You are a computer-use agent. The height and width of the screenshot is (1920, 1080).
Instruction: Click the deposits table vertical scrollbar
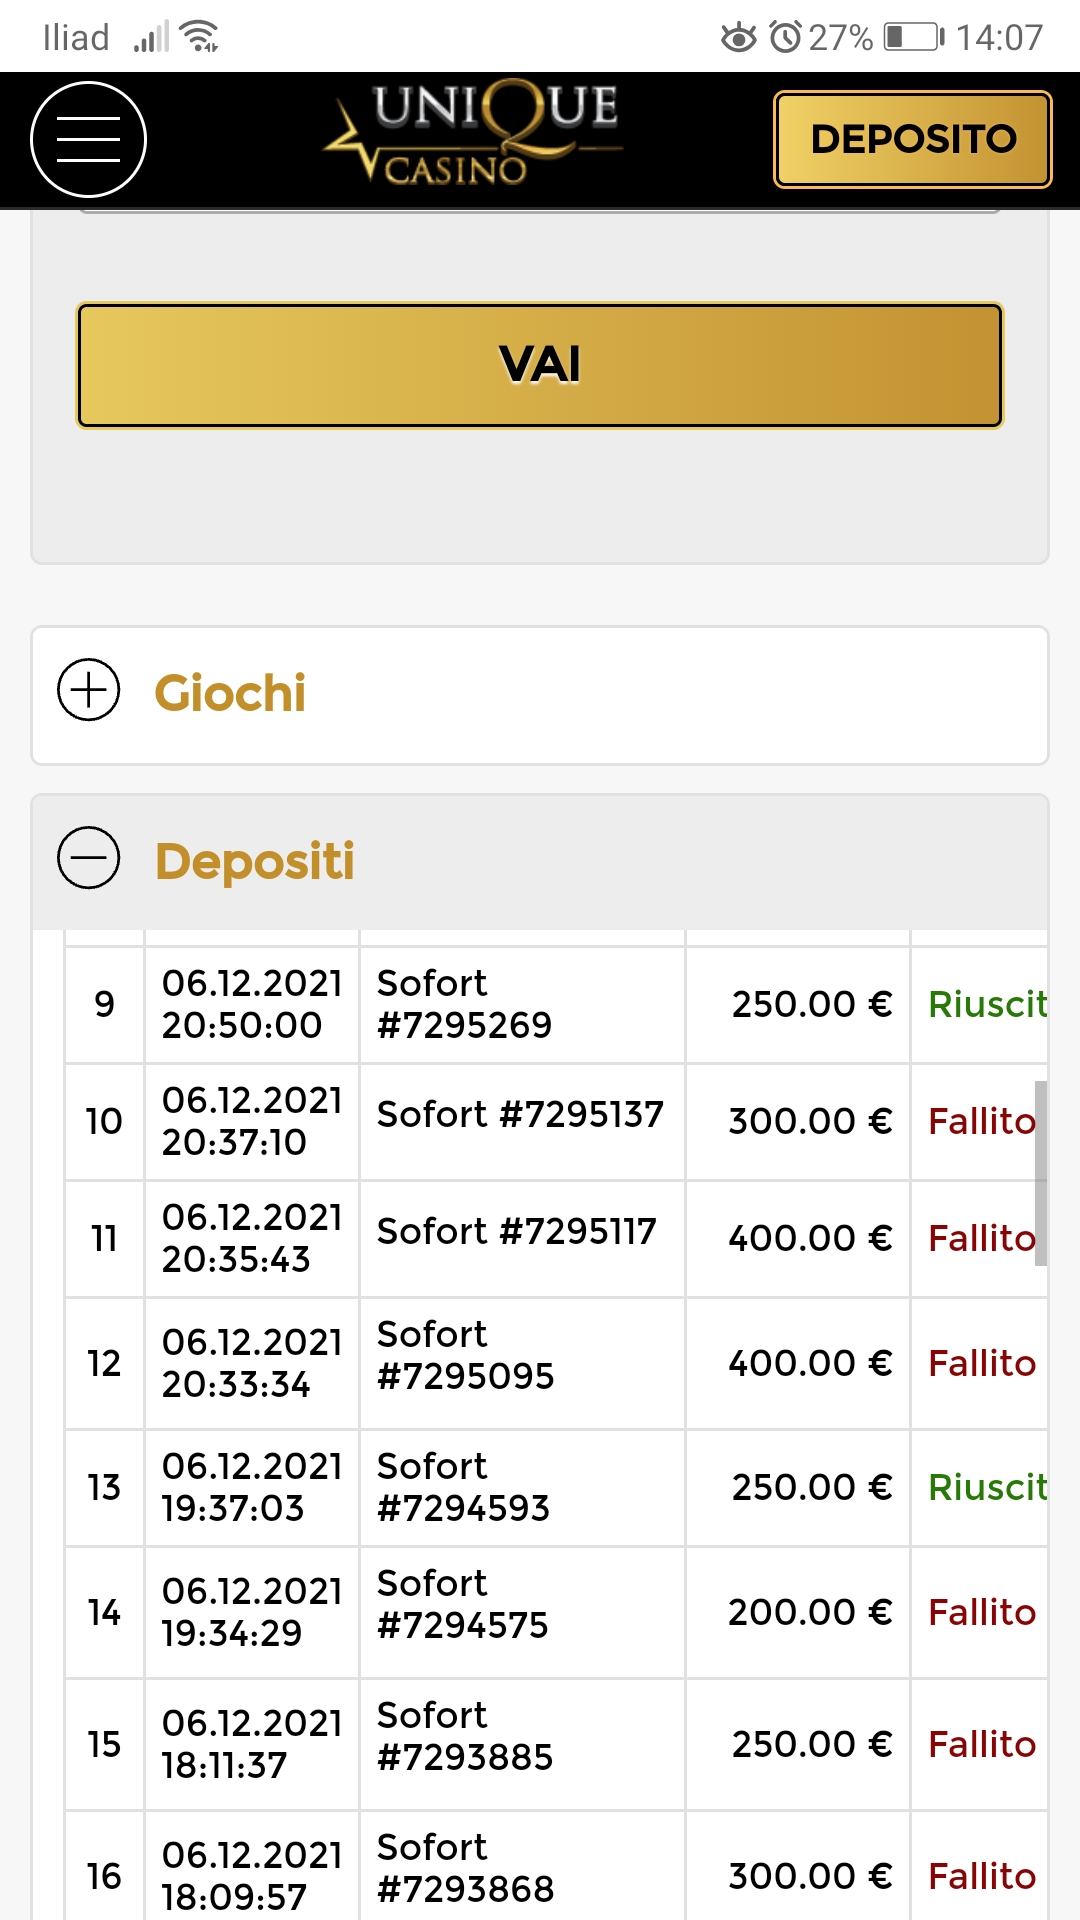click(x=1040, y=1172)
